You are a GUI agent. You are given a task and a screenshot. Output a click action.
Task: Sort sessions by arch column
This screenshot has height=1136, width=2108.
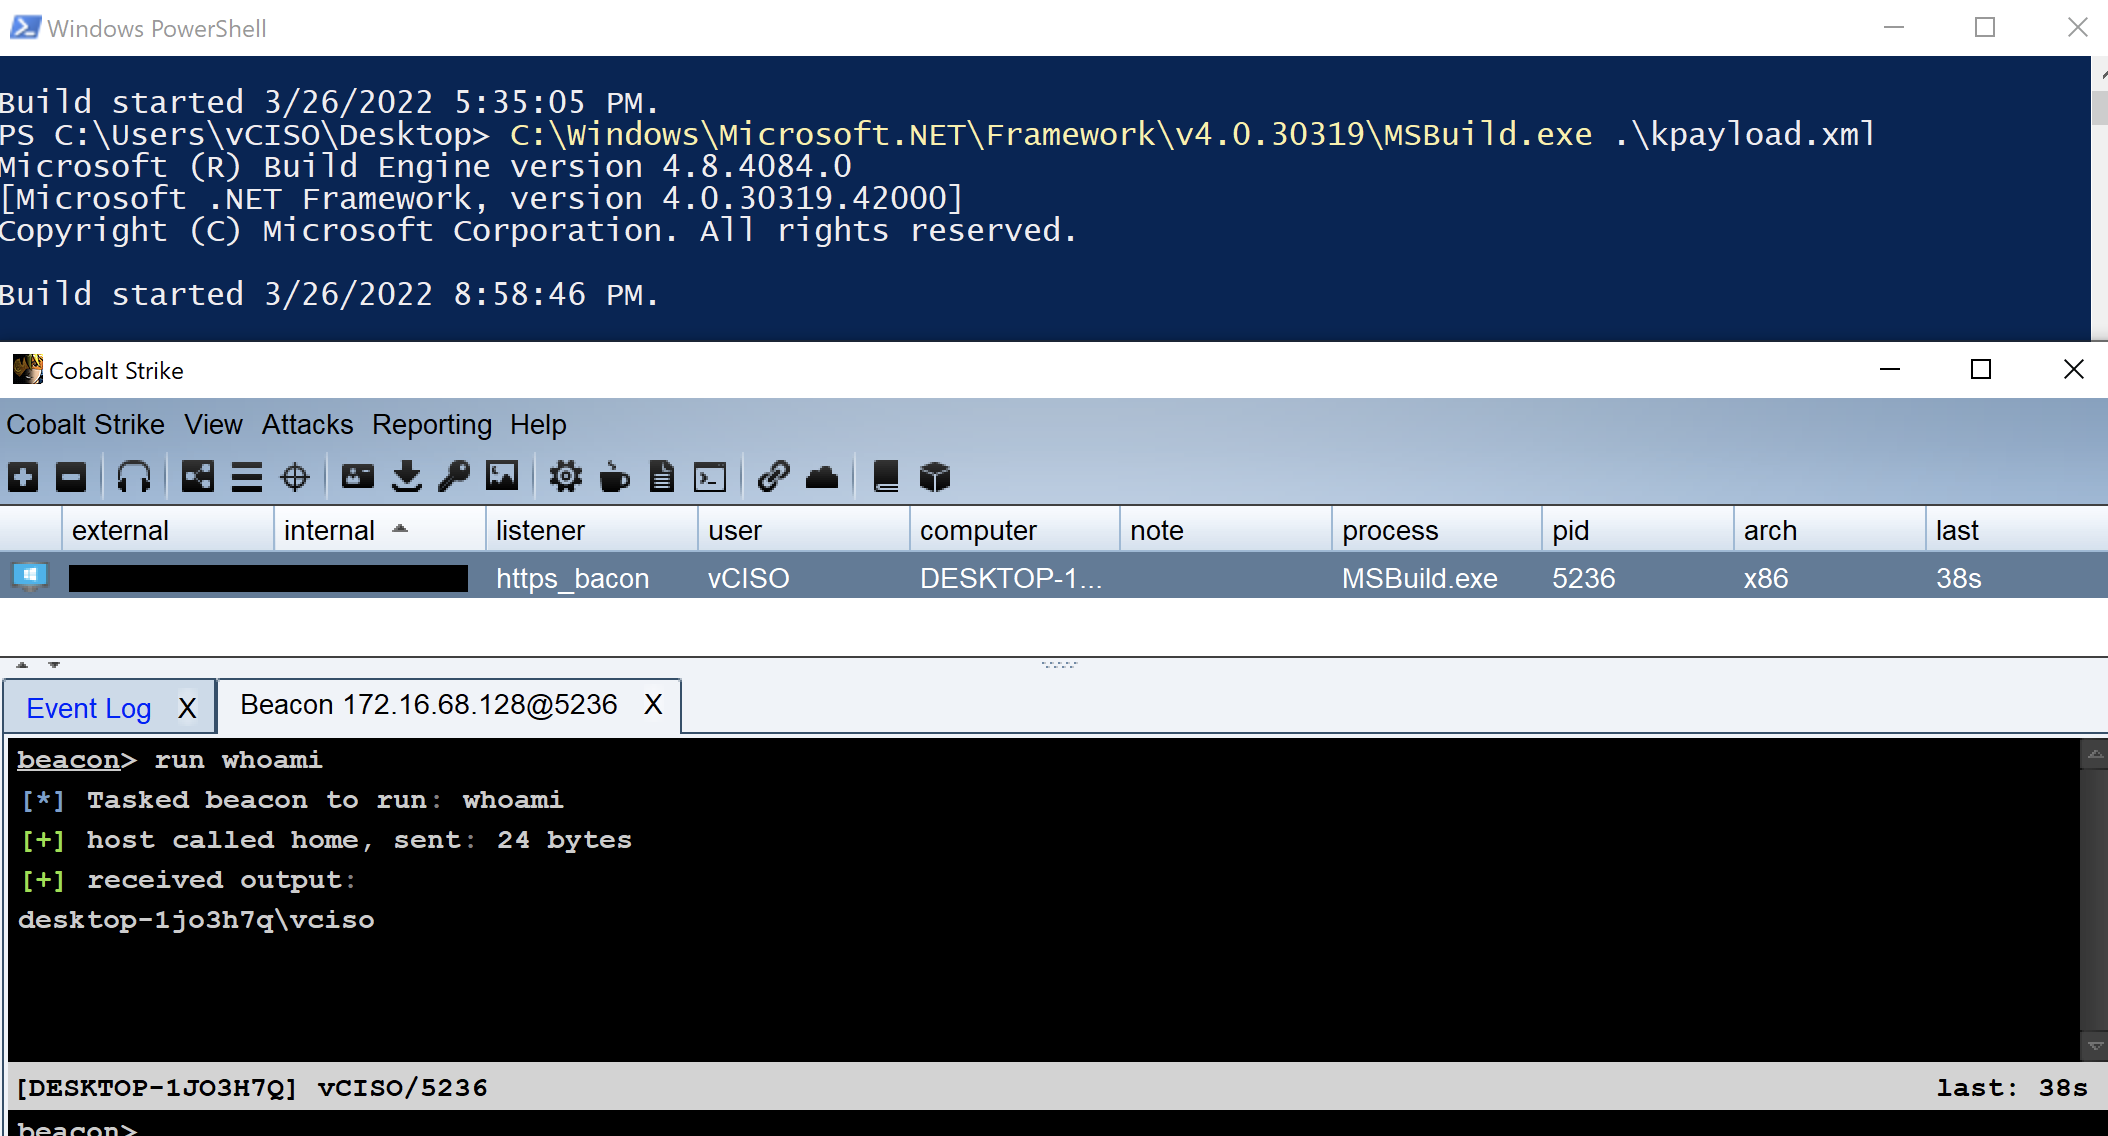pos(1830,530)
